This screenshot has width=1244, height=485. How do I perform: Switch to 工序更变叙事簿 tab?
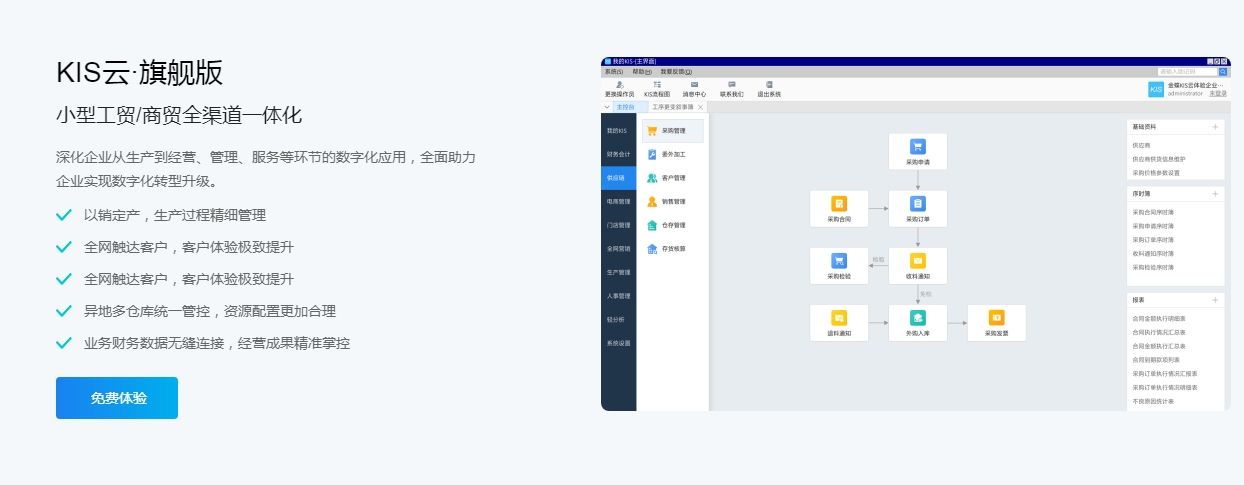tap(677, 106)
